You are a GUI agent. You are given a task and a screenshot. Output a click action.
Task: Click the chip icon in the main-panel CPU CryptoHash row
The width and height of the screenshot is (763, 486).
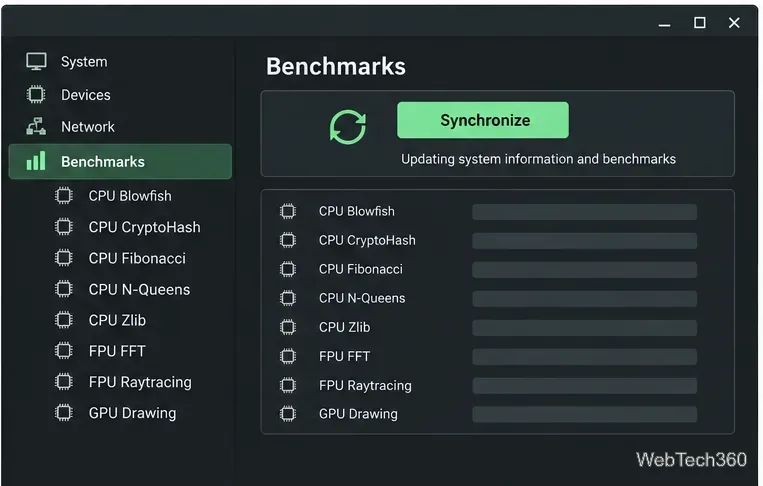(288, 240)
